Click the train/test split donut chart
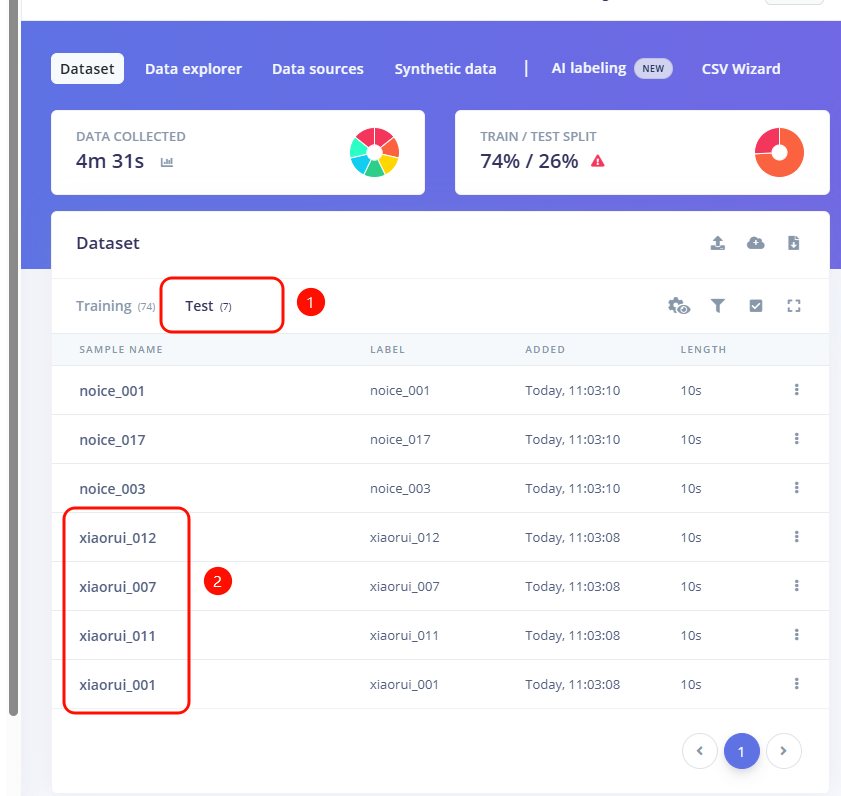Image resolution: width=841 pixels, height=796 pixels. click(779, 153)
